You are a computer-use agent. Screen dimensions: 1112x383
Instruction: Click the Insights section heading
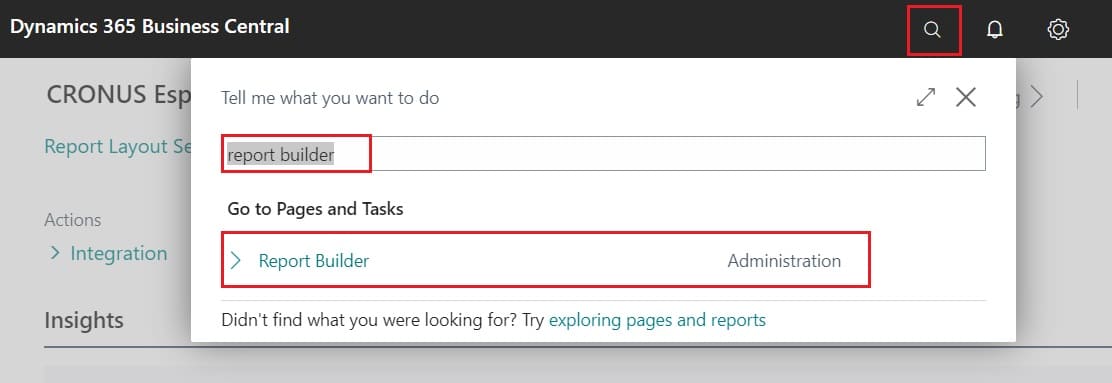84,321
